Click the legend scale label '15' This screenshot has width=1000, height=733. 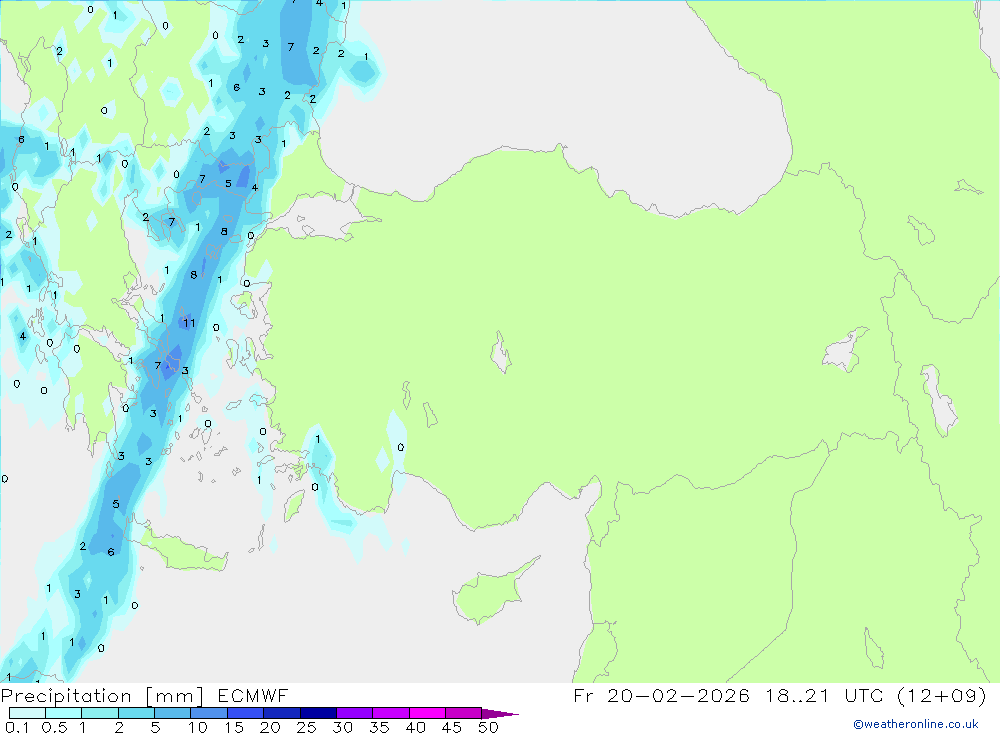coord(233,727)
